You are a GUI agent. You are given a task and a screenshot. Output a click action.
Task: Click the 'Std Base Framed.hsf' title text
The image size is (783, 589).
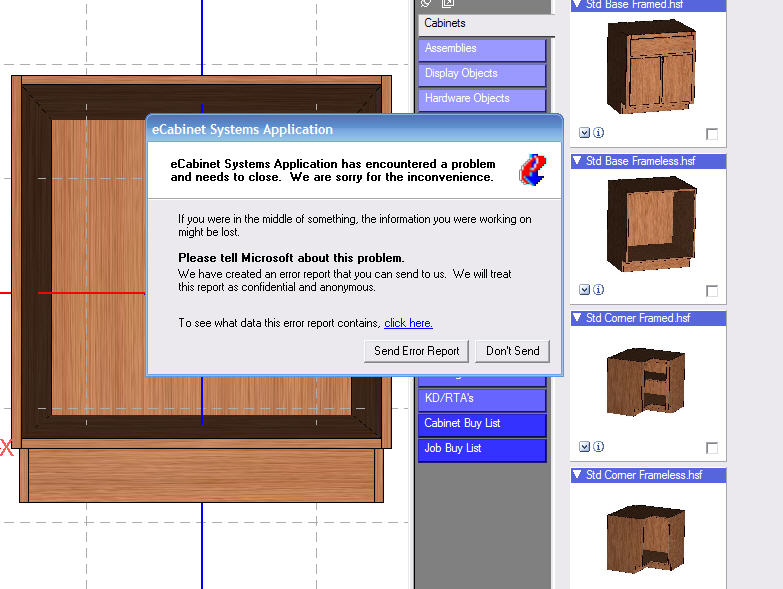pos(634,4)
